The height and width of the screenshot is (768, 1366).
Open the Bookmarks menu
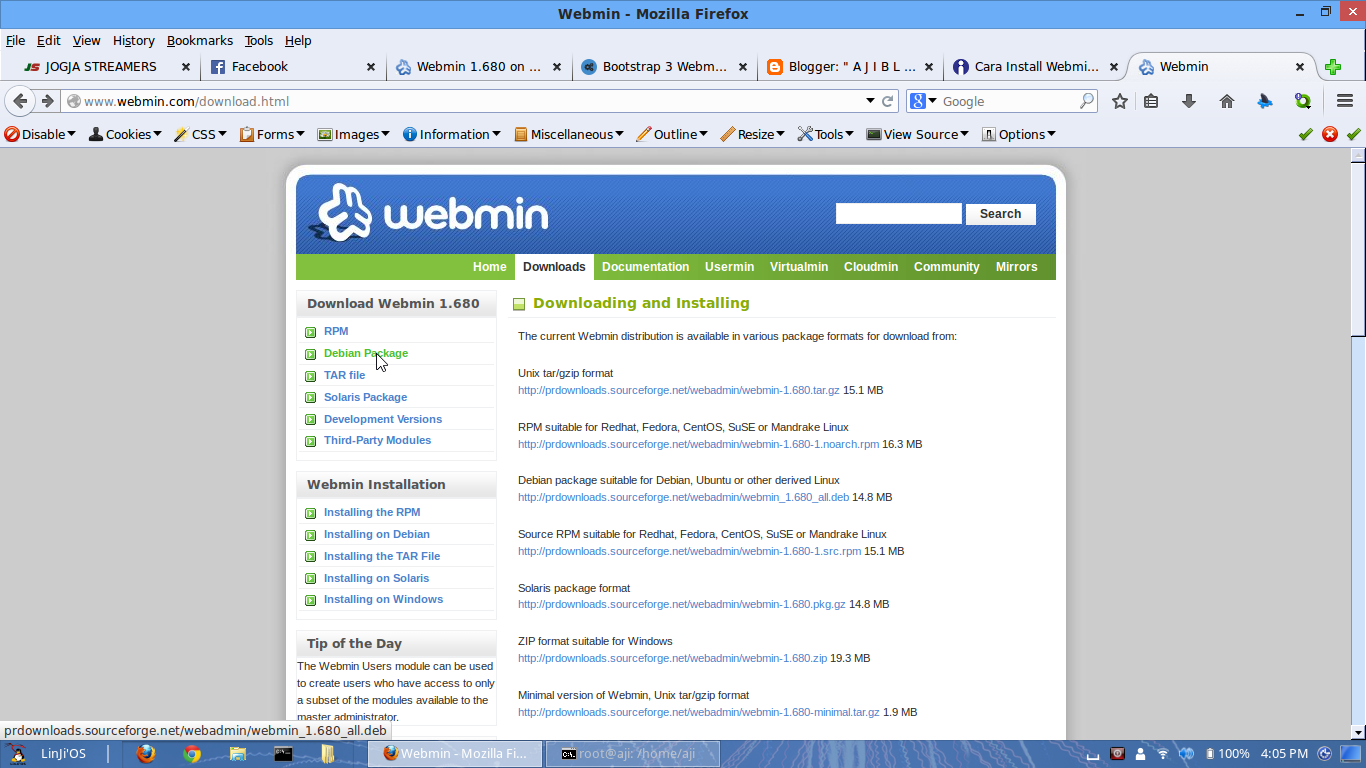[x=200, y=41]
